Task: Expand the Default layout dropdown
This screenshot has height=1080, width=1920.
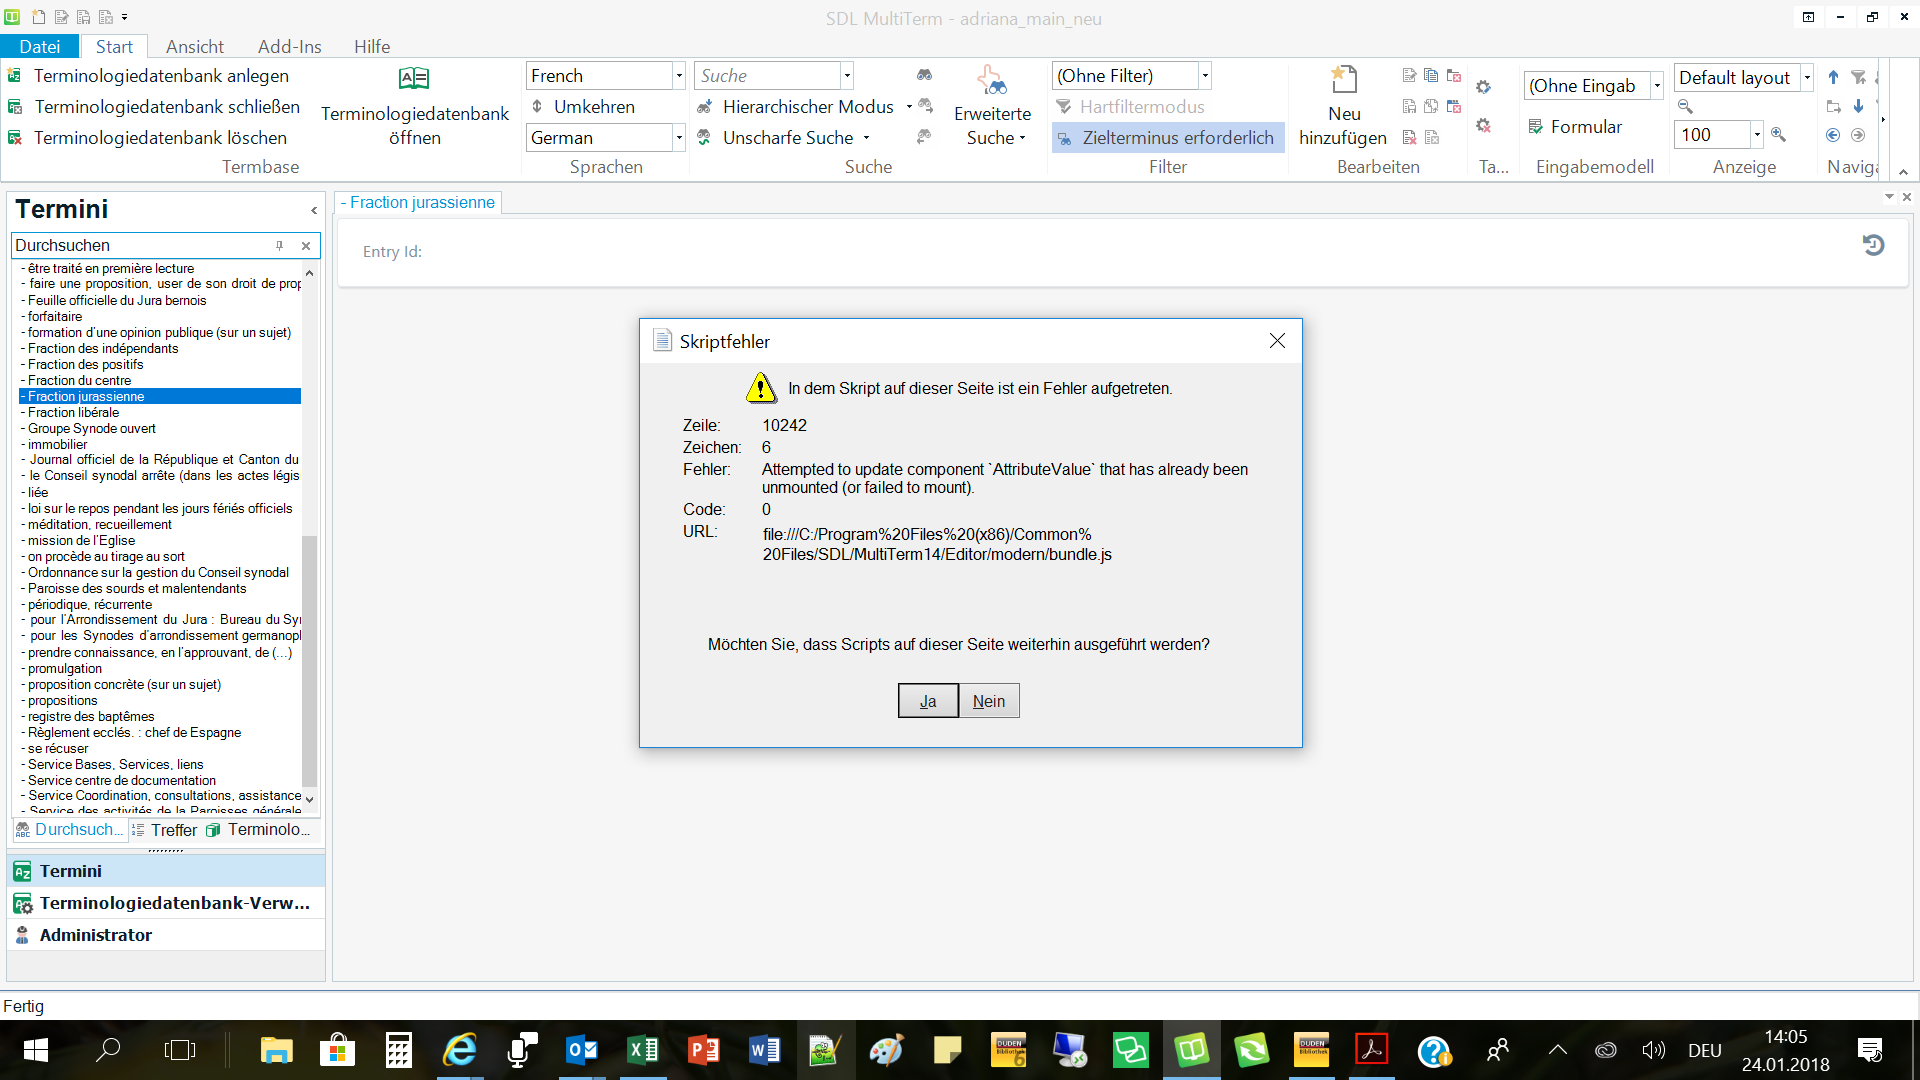Action: click(x=1807, y=78)
